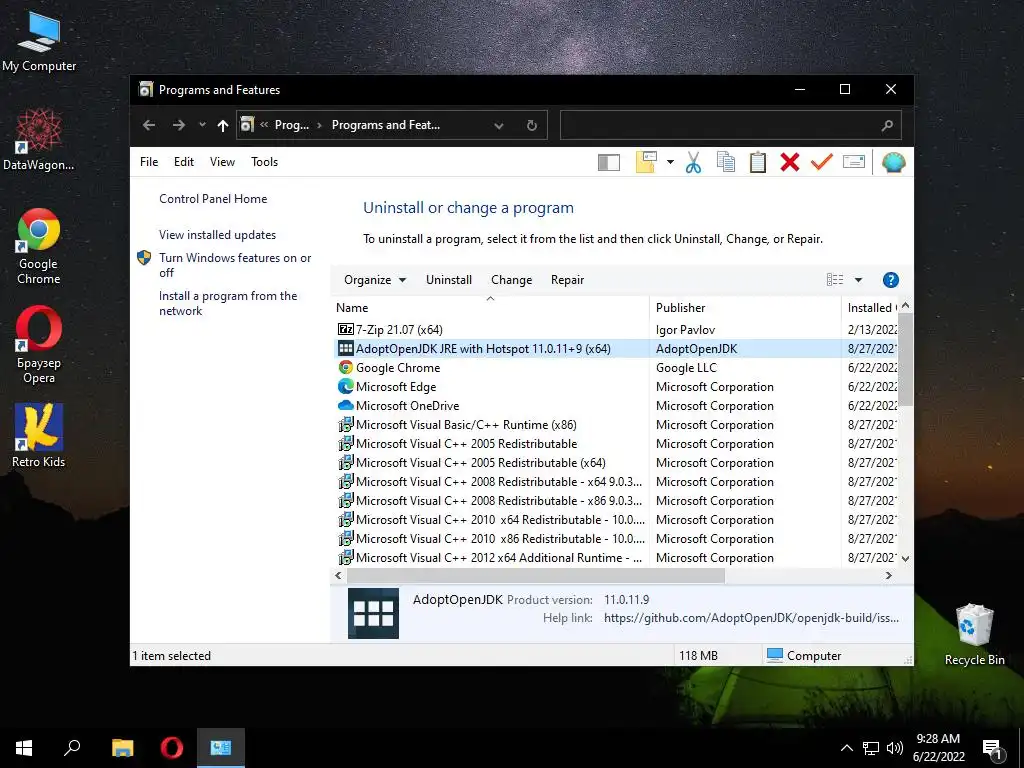
Task: Sort by the Publisher column header
Action: point(745,308)
